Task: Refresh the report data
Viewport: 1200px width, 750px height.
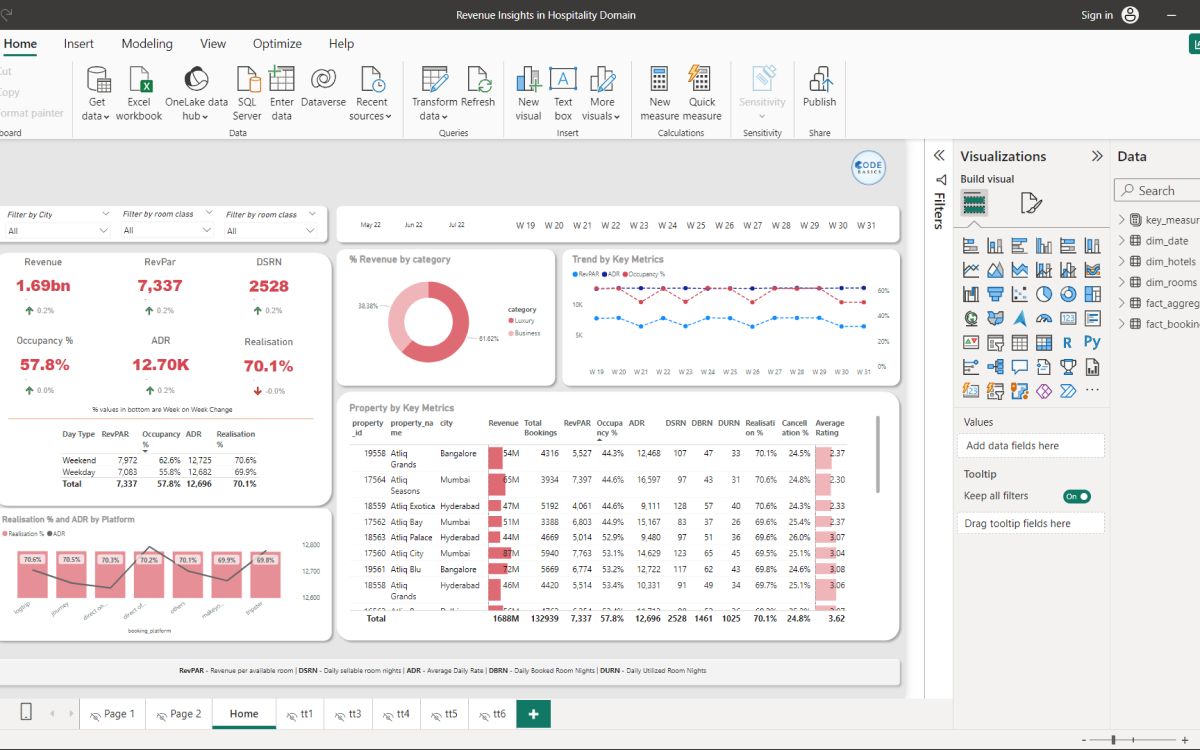Action: click(x=478, y=88)
